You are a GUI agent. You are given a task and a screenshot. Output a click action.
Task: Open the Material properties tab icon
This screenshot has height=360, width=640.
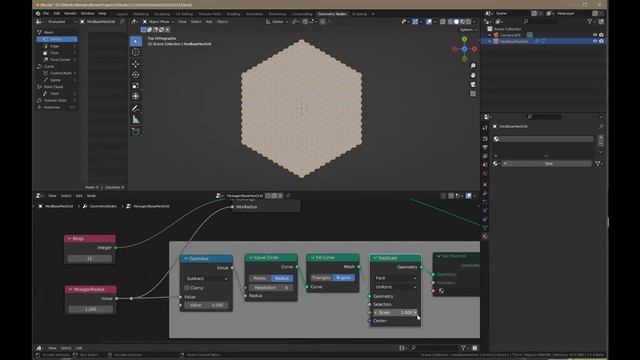(485, 237)
